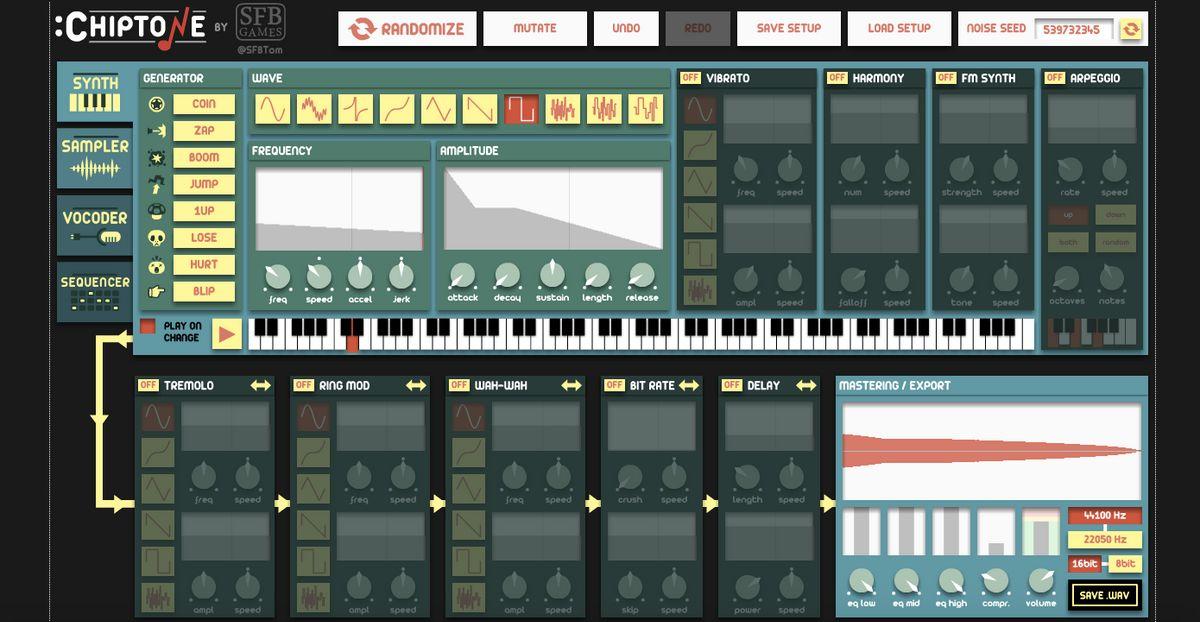This screenshot has width=1200, height=622.
Task: Choose tremolo square waveform
Action: [x=158, y=562]
